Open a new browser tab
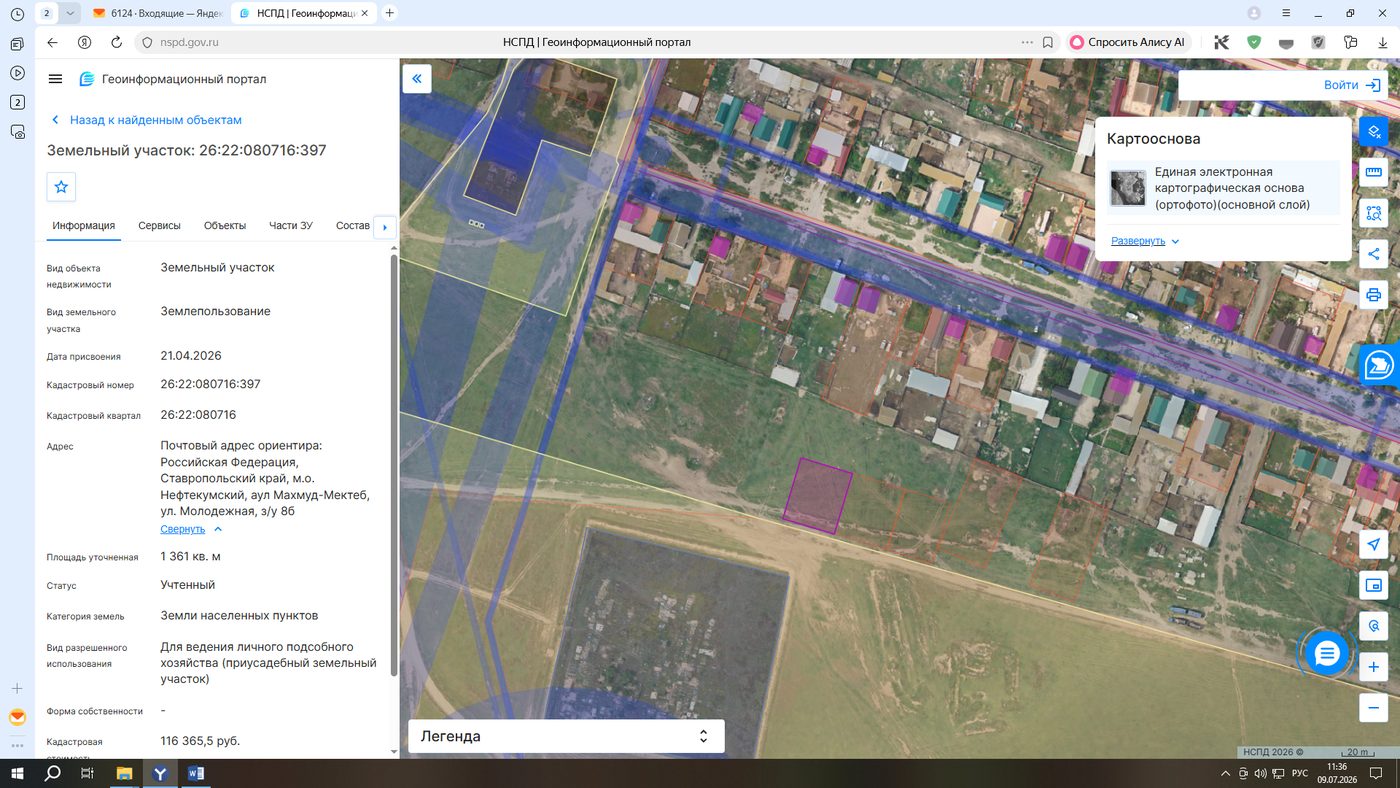The width and height of the screenshot is (1400, 788). click(390, 13)
